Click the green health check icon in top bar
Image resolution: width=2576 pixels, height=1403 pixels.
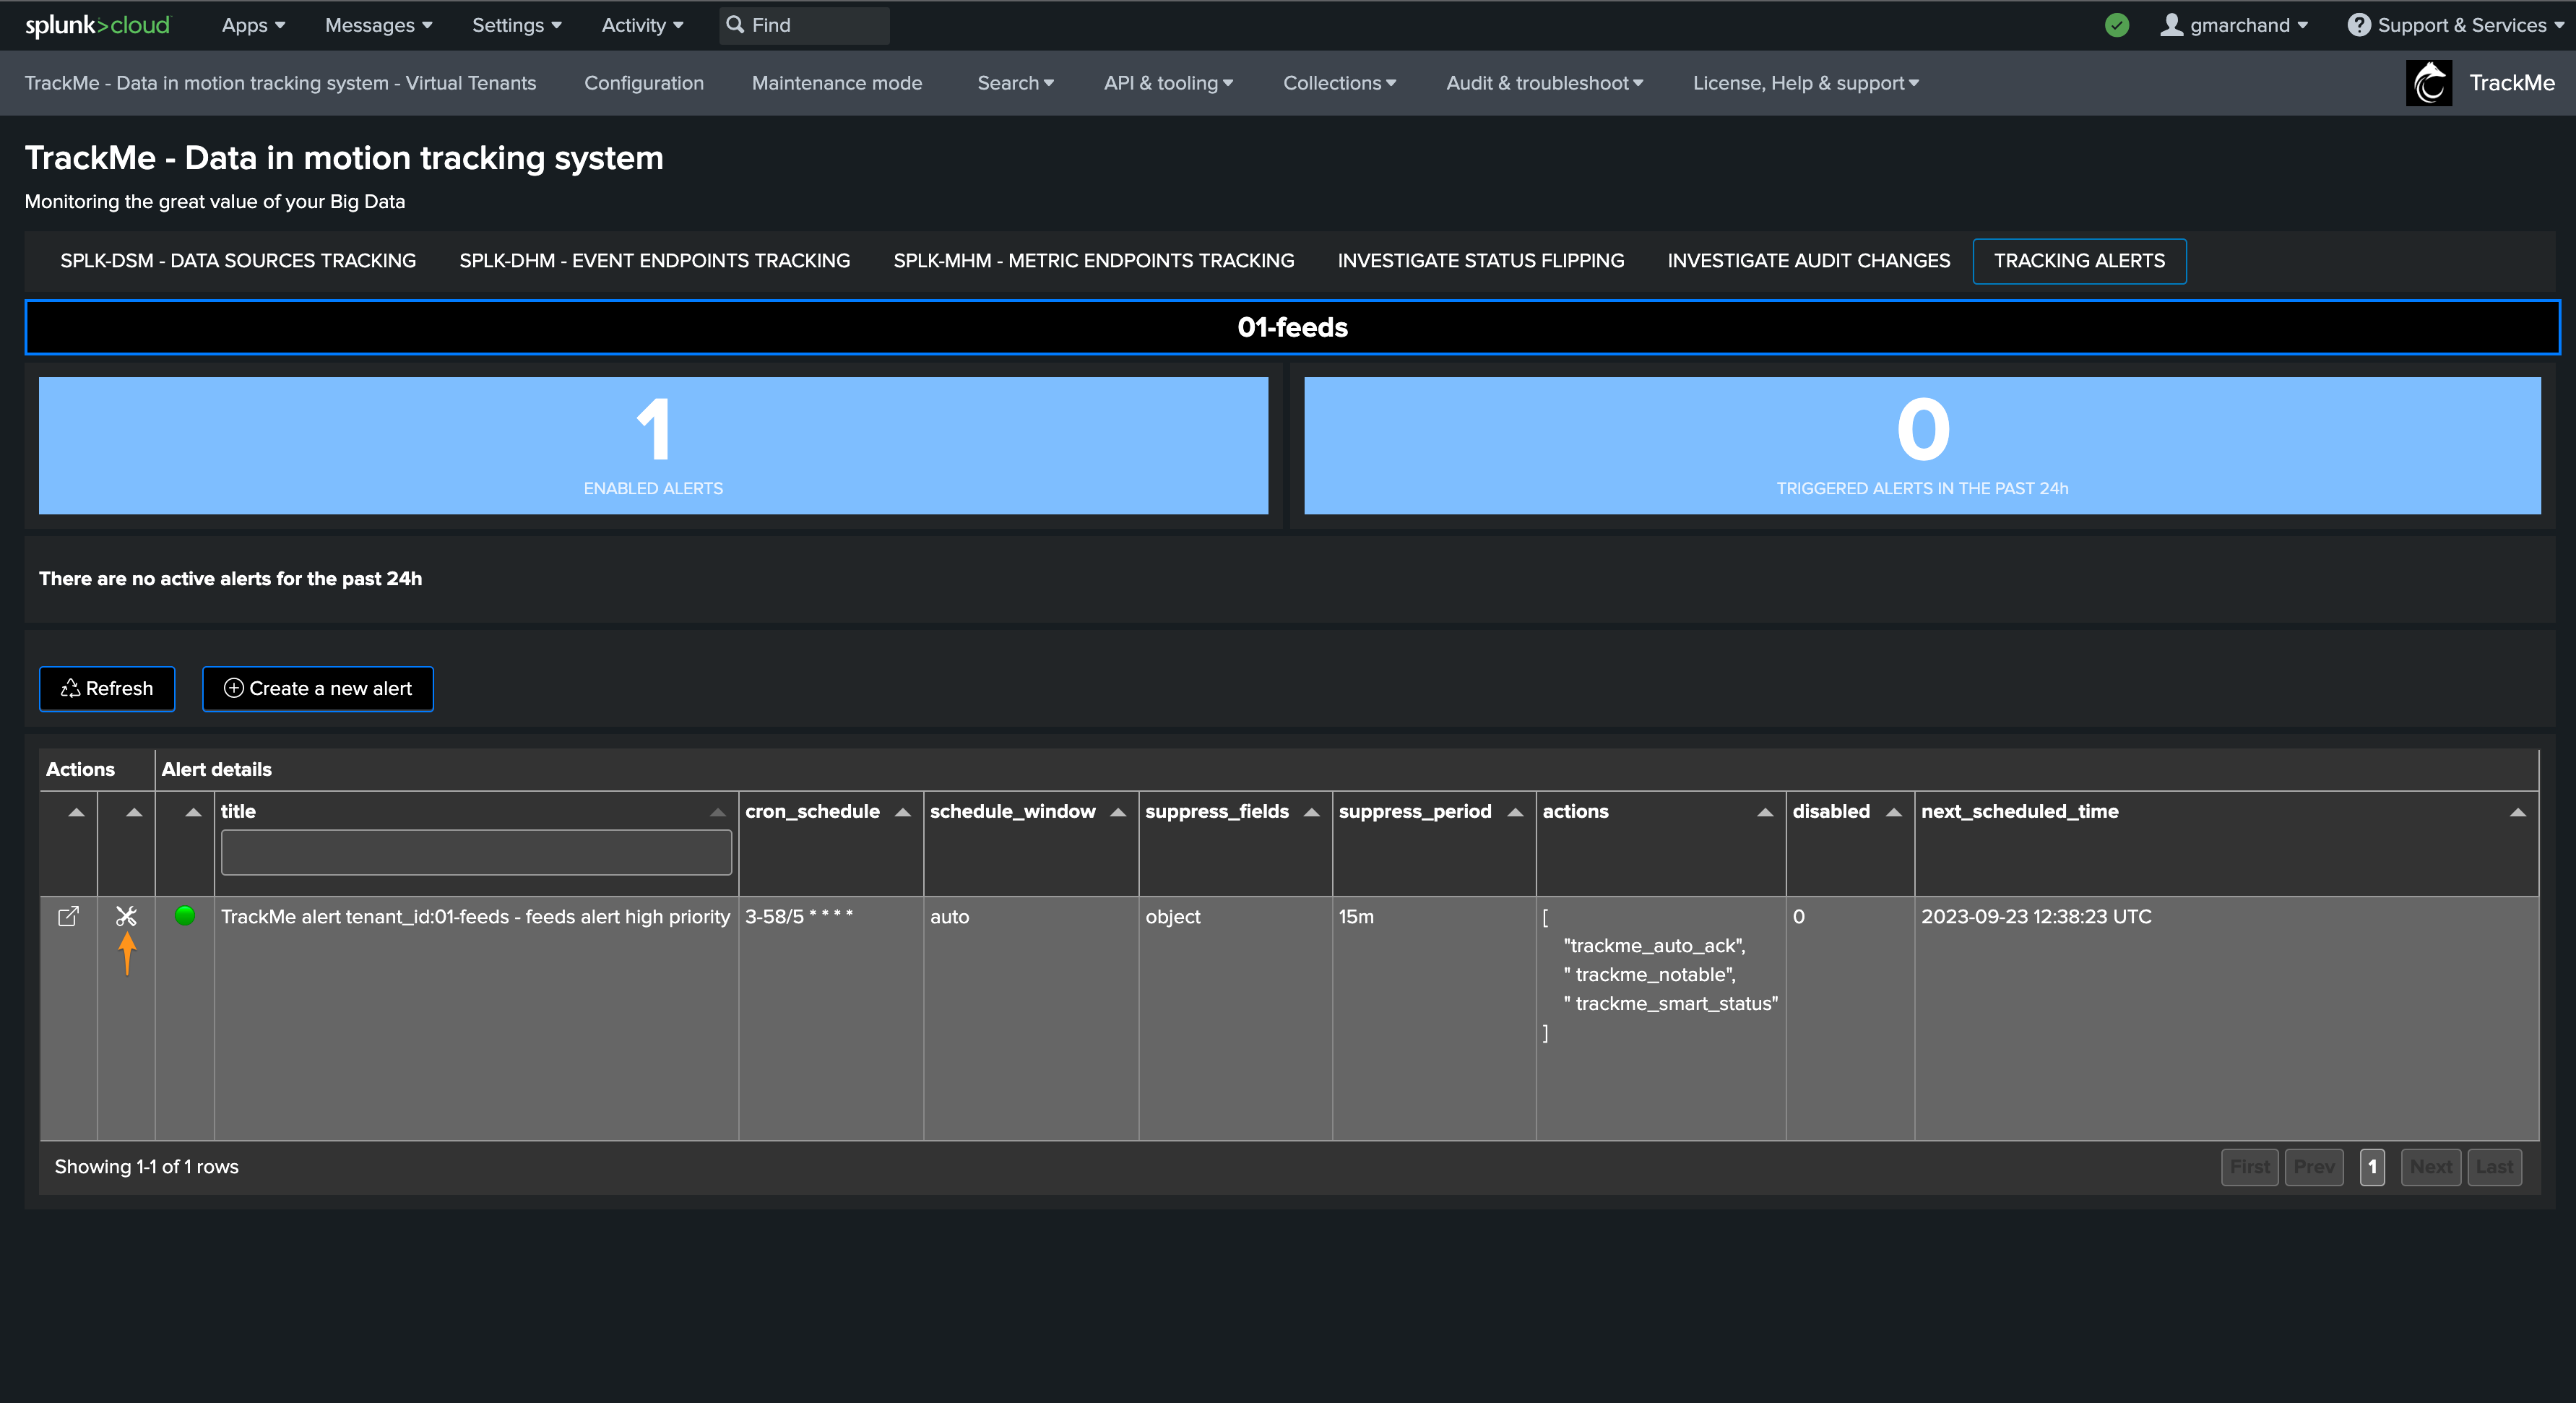pyautogui.click(x=2116, y=25)
